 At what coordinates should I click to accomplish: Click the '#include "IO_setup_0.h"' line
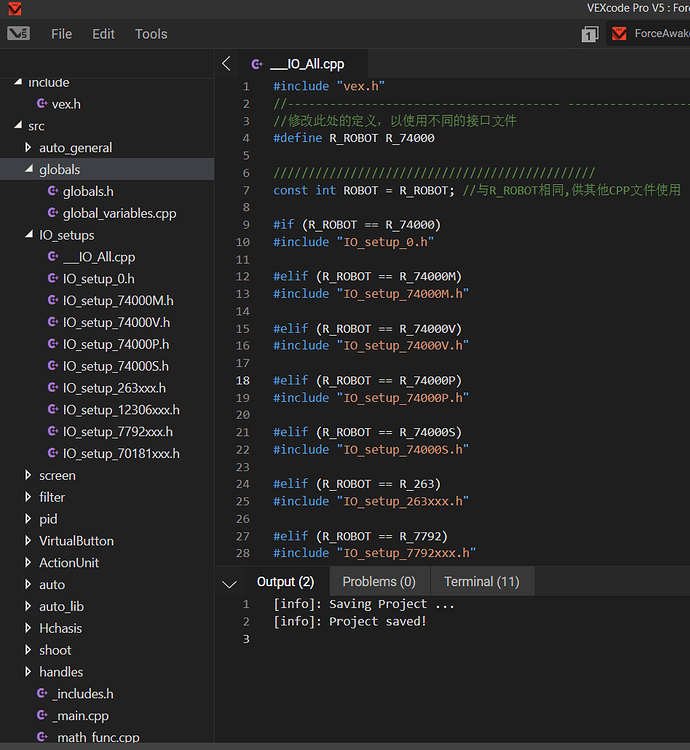tap(353, 242)
